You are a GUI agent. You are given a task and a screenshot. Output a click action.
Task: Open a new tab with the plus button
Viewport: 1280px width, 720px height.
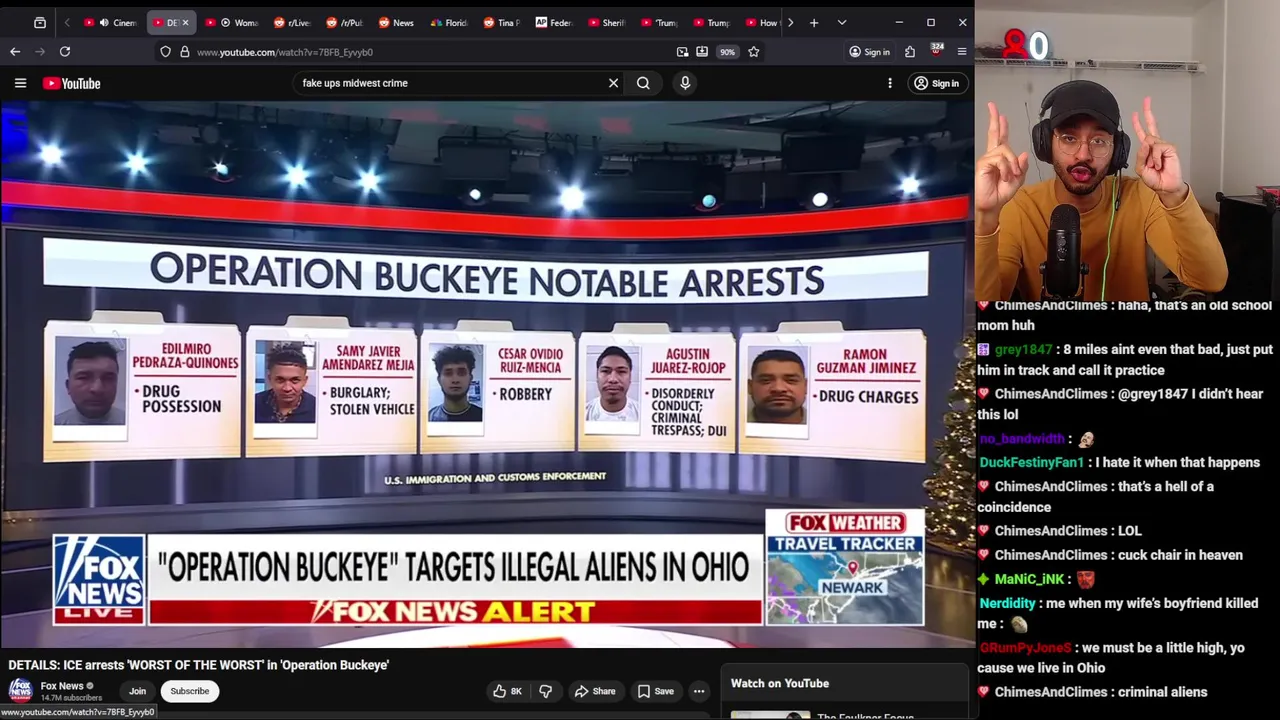click(814, 22)
